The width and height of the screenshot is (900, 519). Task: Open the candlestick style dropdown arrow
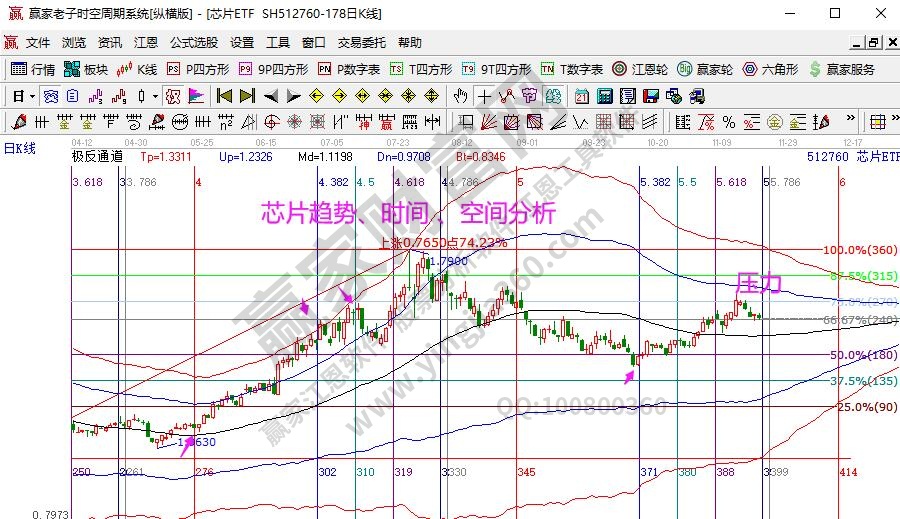(x=155, y=96)
